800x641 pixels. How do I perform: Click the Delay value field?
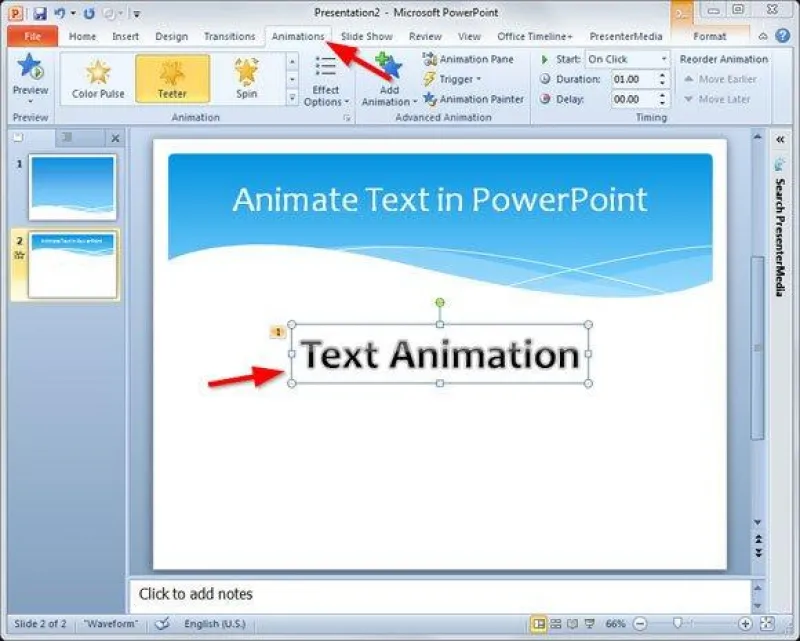(633, 99)
